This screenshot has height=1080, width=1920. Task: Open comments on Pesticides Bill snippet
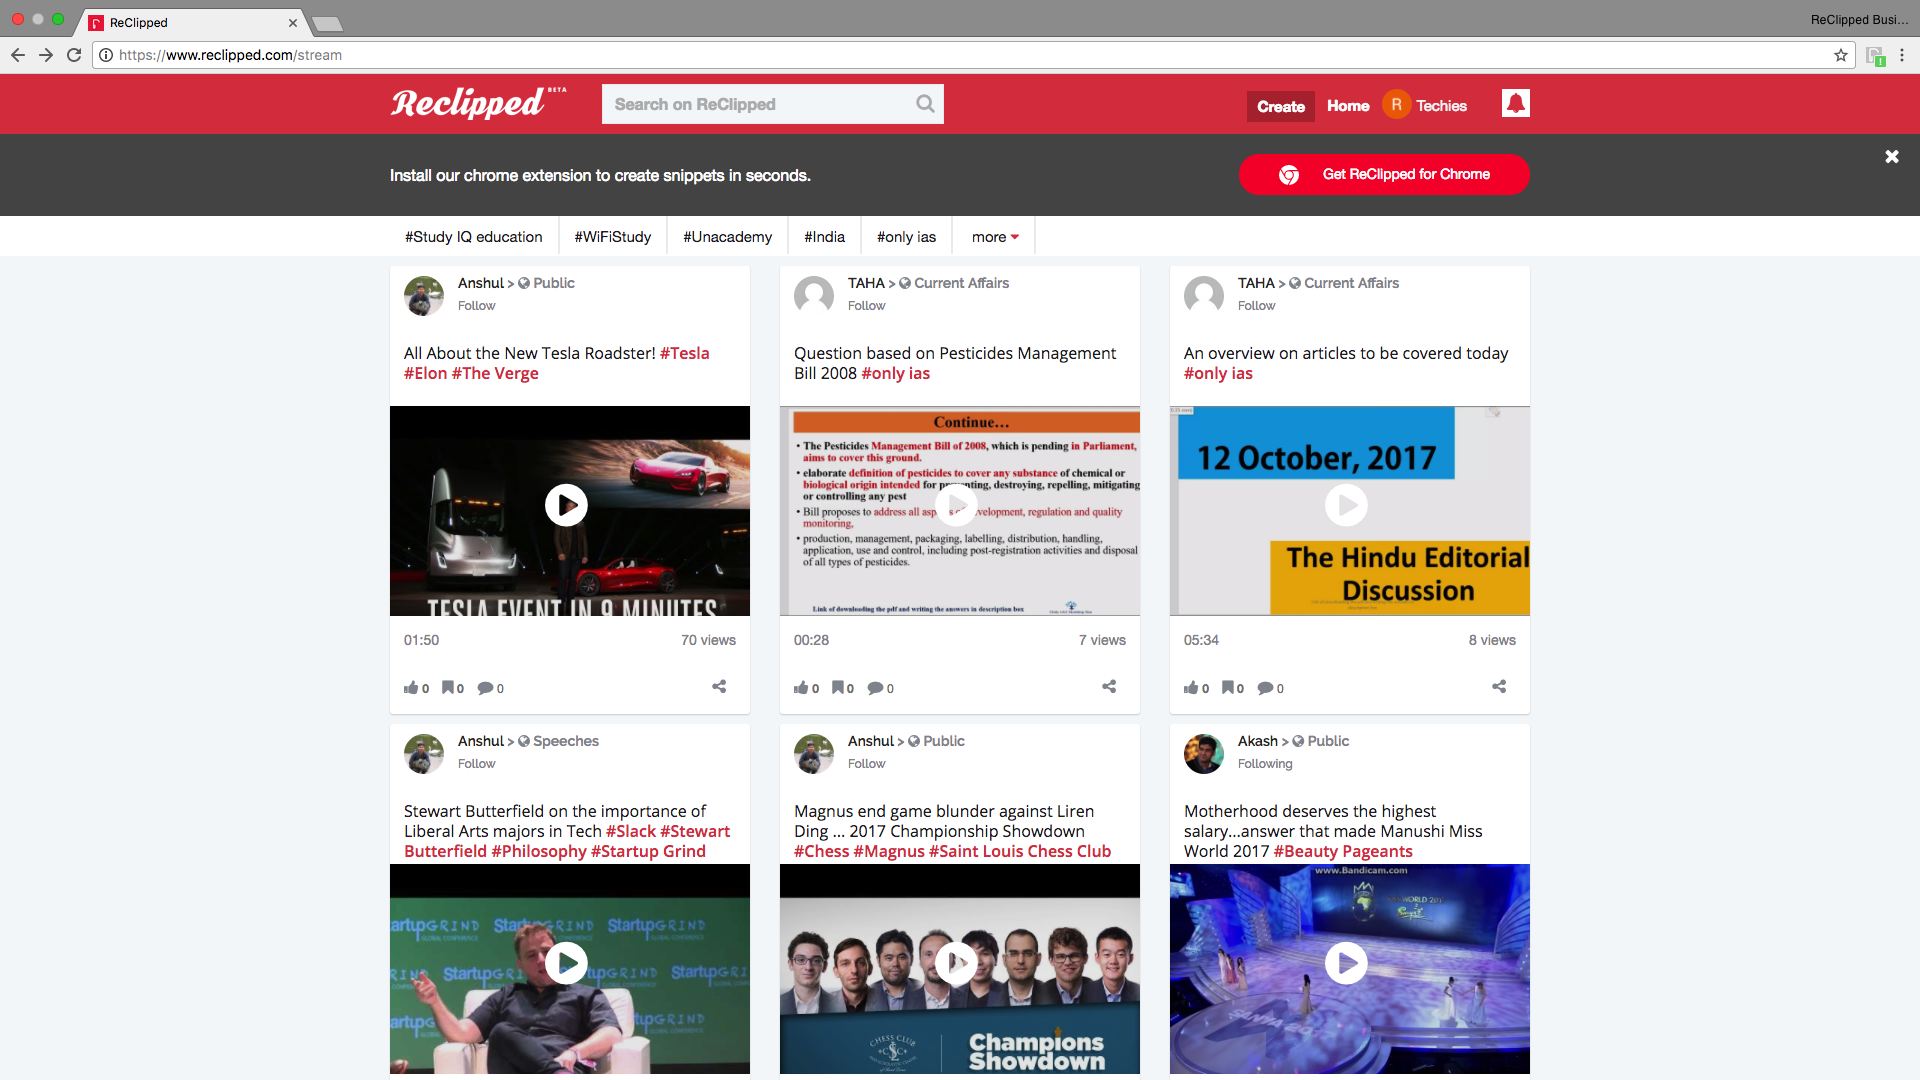880,688
